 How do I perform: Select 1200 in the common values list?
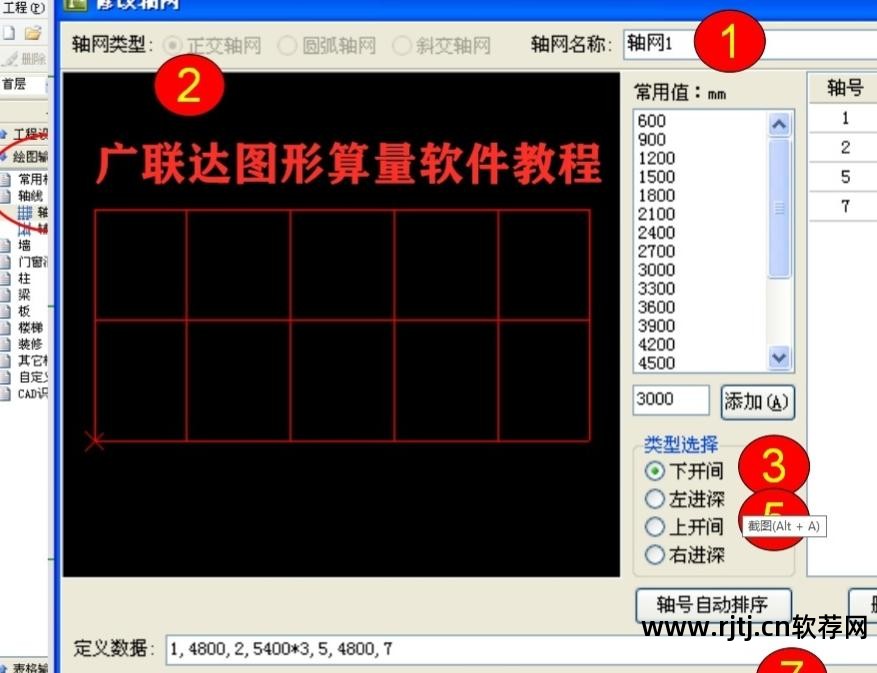657,158
